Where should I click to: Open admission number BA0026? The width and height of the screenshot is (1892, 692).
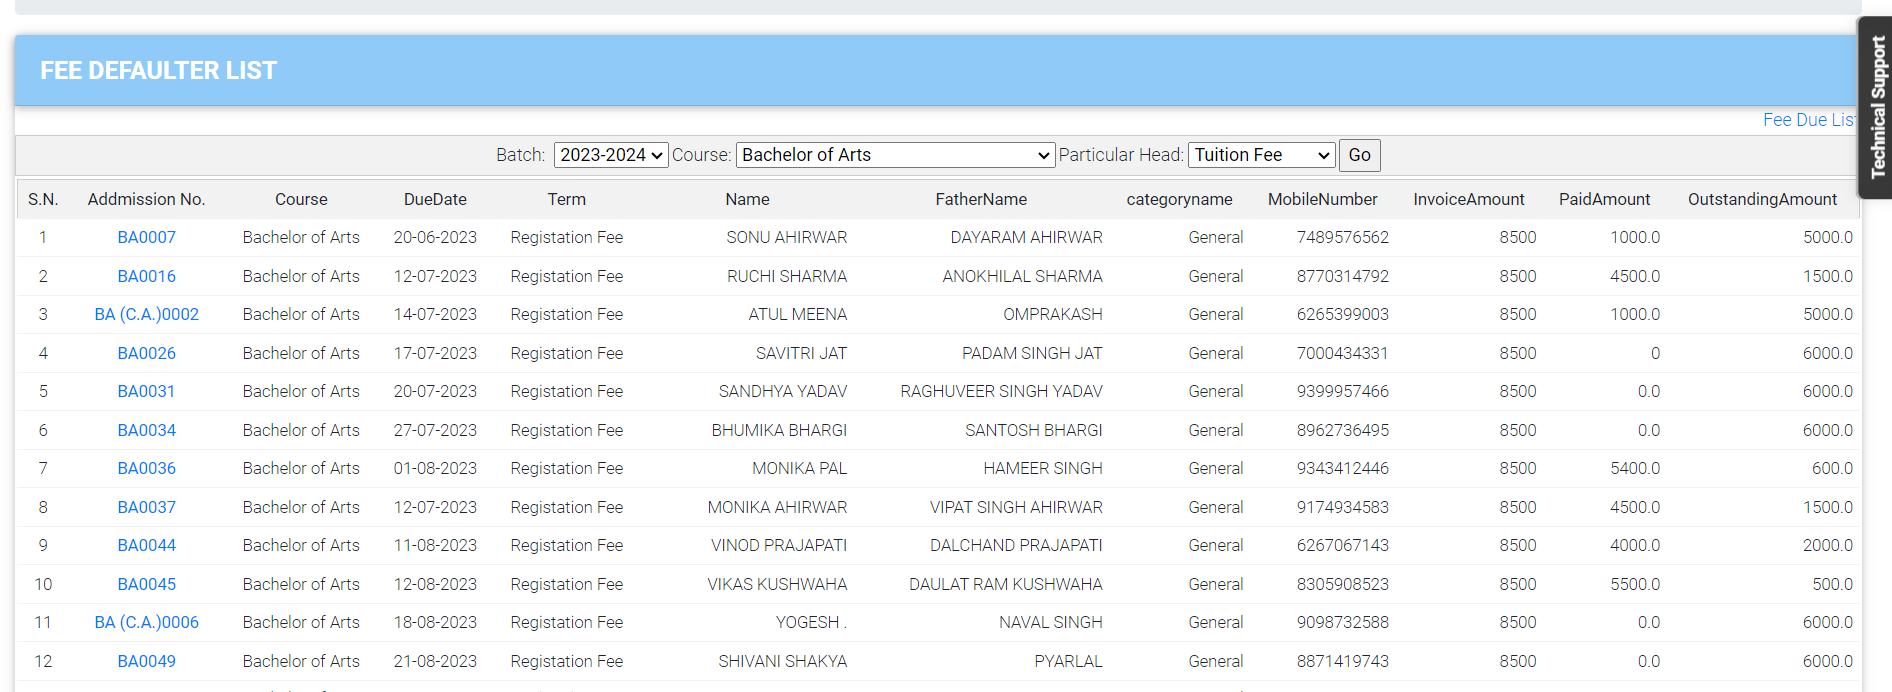(146, 353)
